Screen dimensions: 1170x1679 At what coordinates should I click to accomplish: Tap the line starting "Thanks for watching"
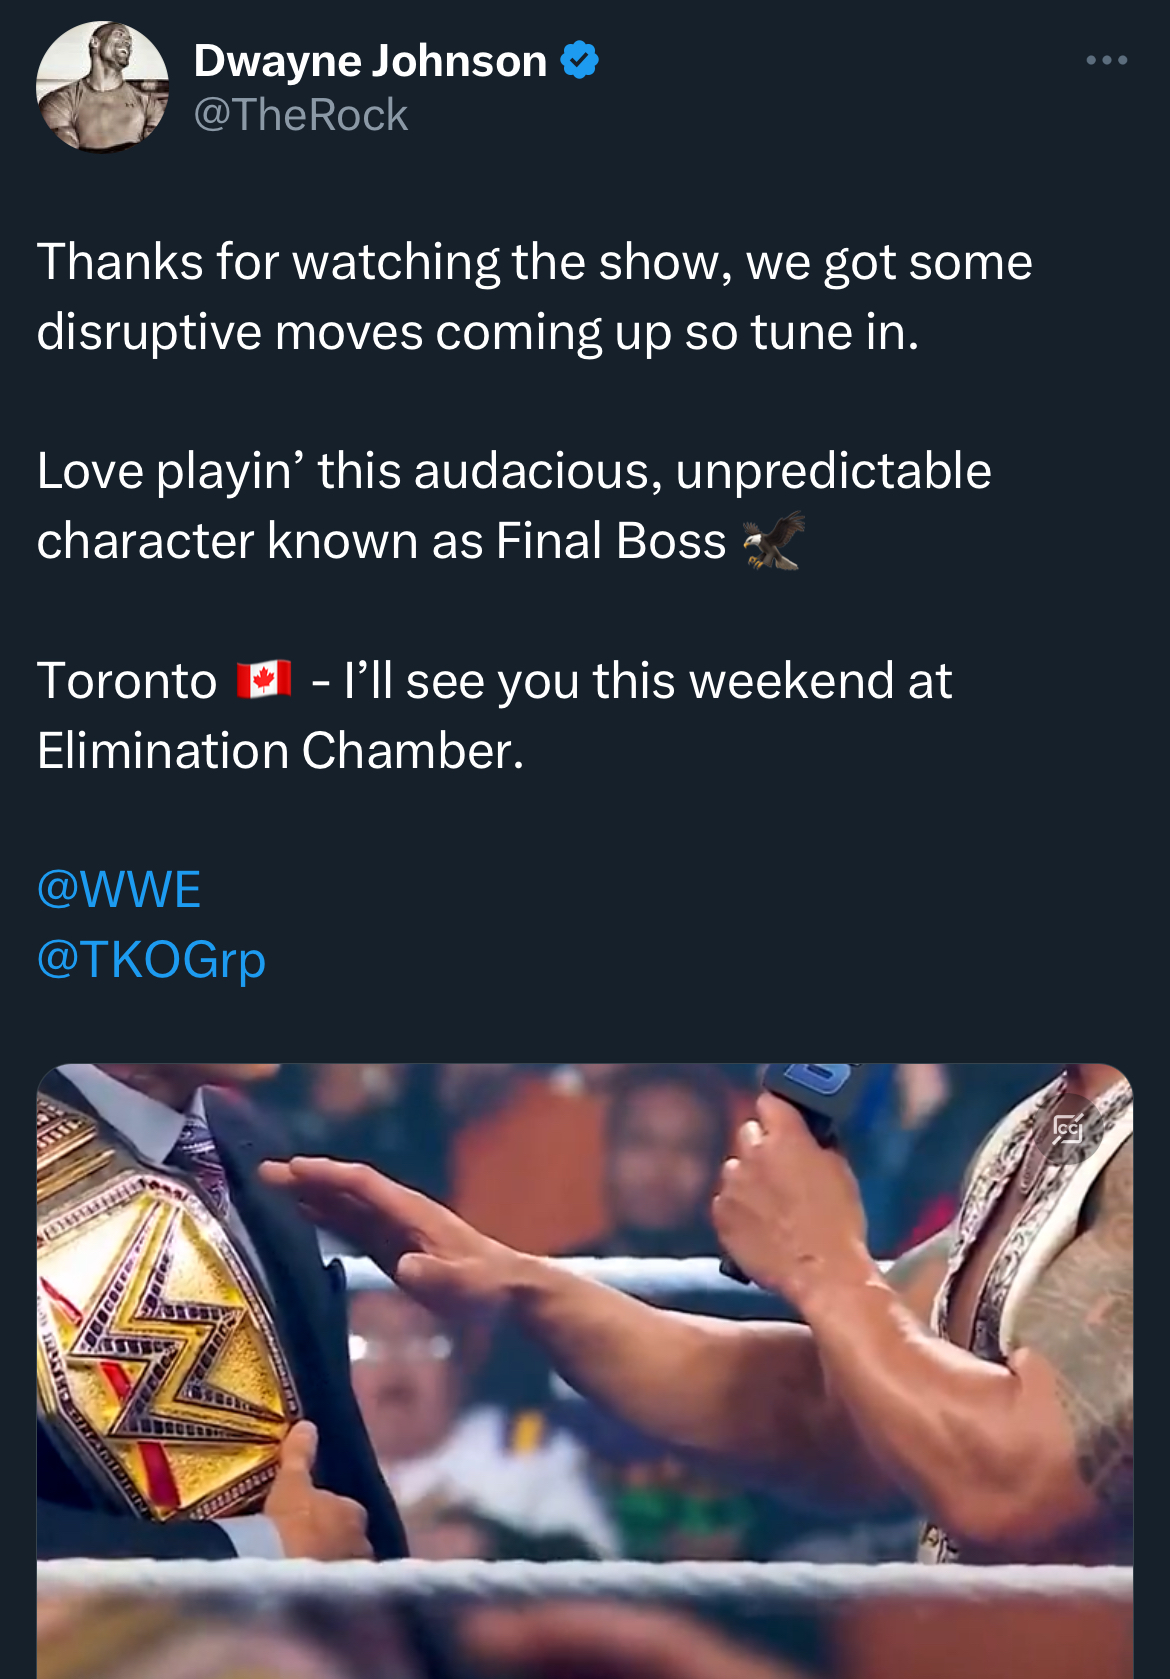pos(534,262)
